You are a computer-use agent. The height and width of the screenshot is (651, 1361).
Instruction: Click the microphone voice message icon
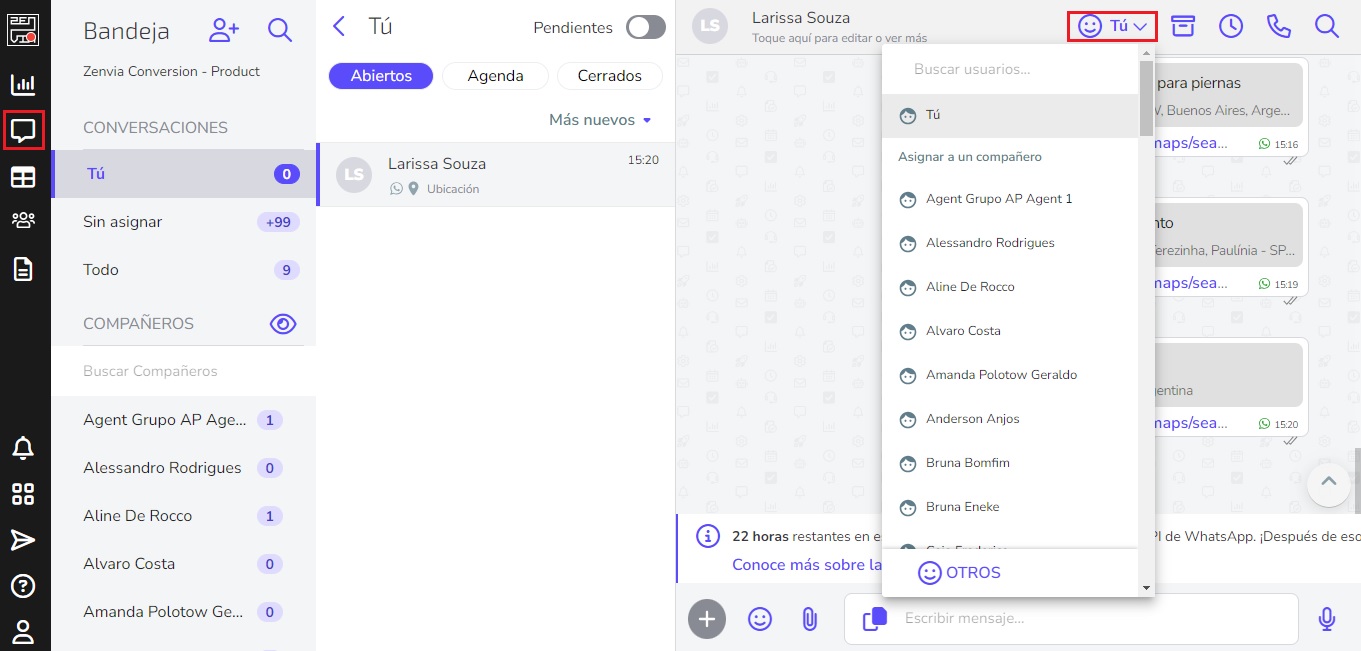1327,619
